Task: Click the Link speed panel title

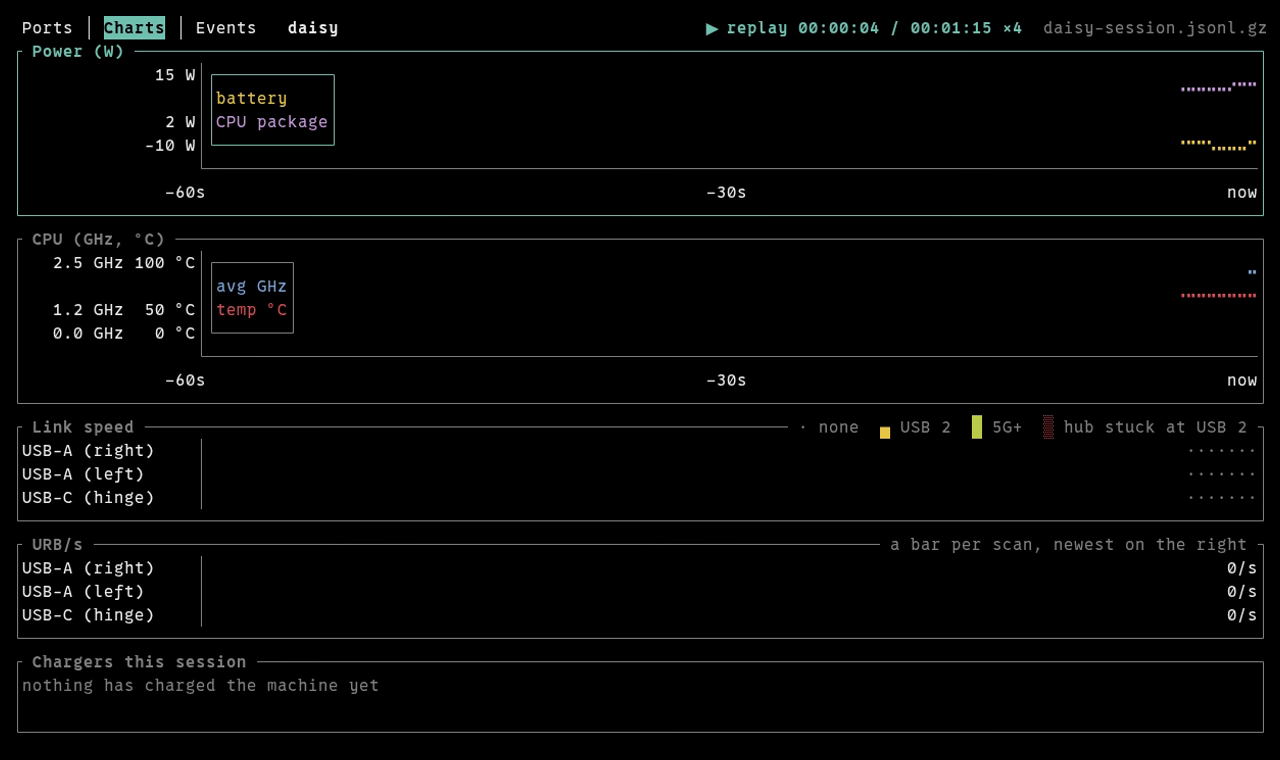Action: click(82, 427)
